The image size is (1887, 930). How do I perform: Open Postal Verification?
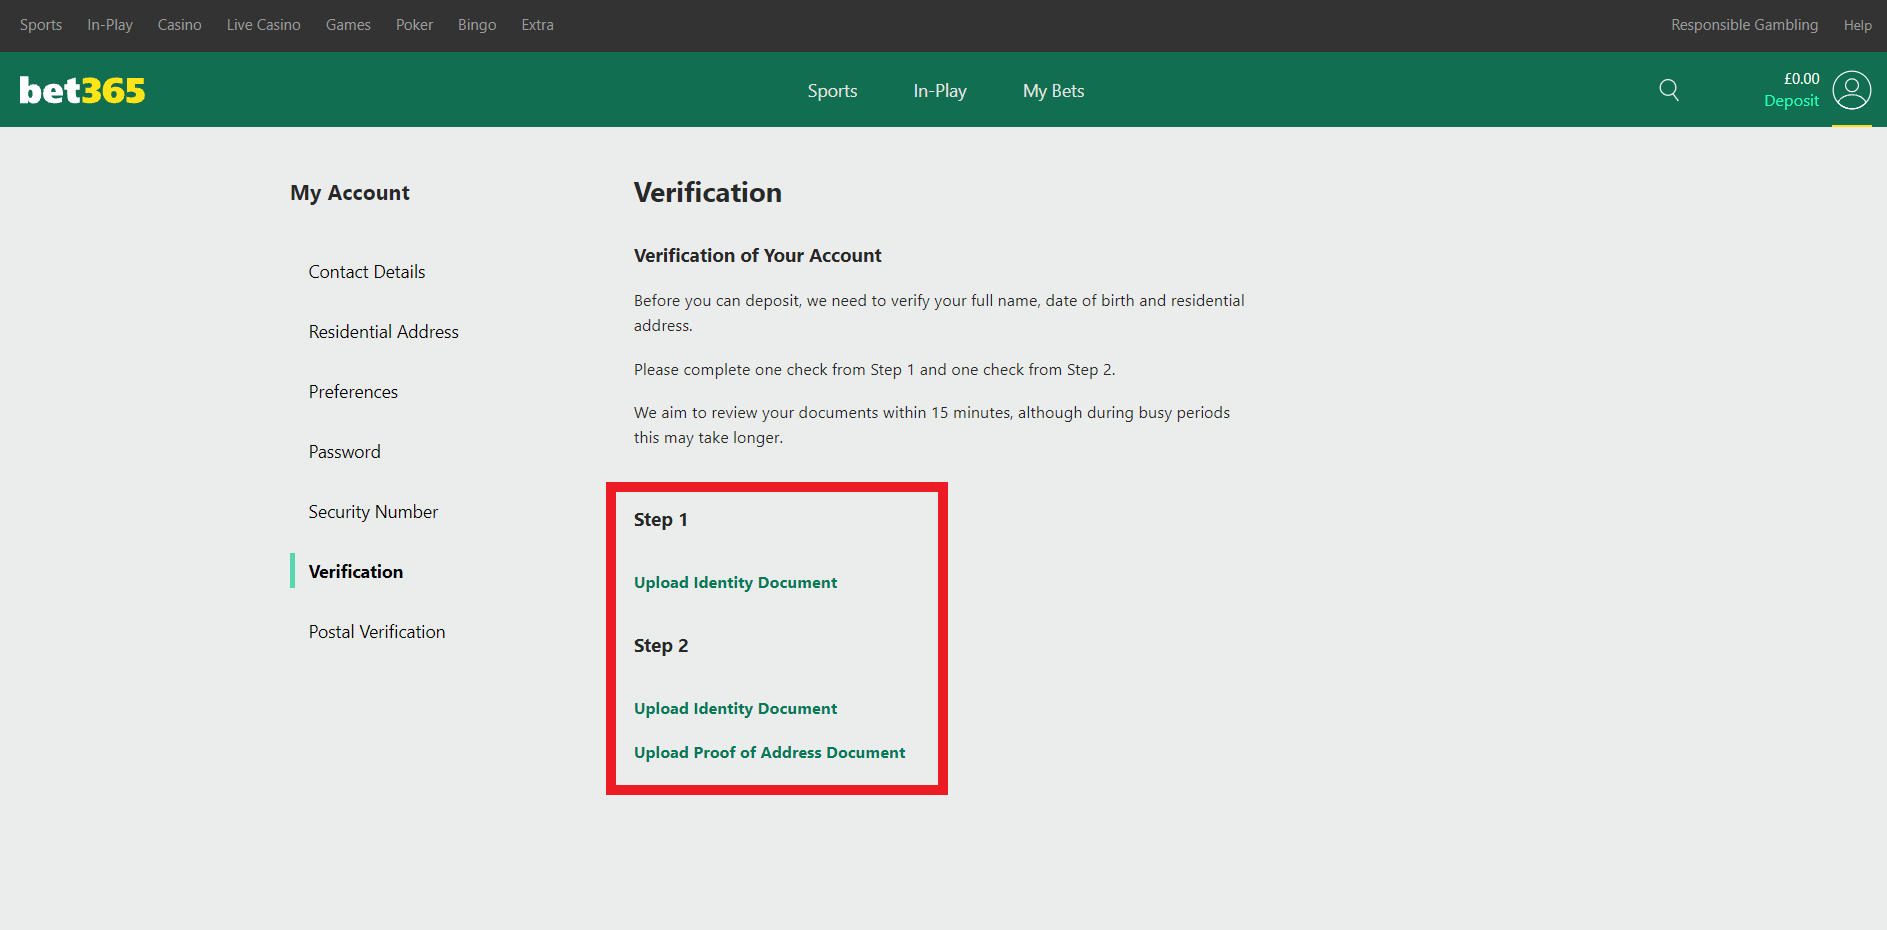tap(377, 632)
